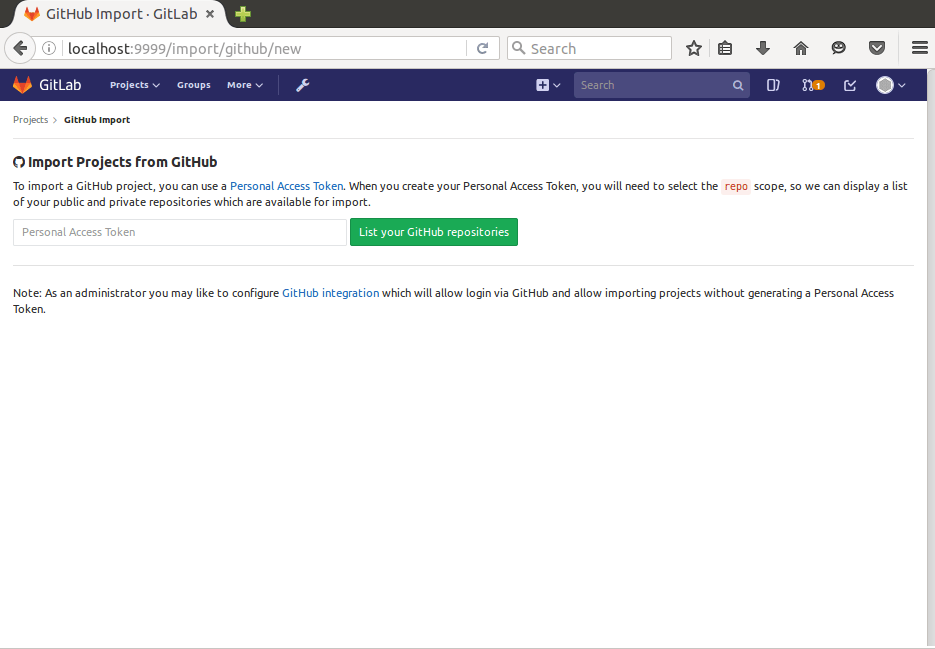Screen dimensions: 935x649
Task: Close the GitHub Import tab
Action: coord(210,14)
